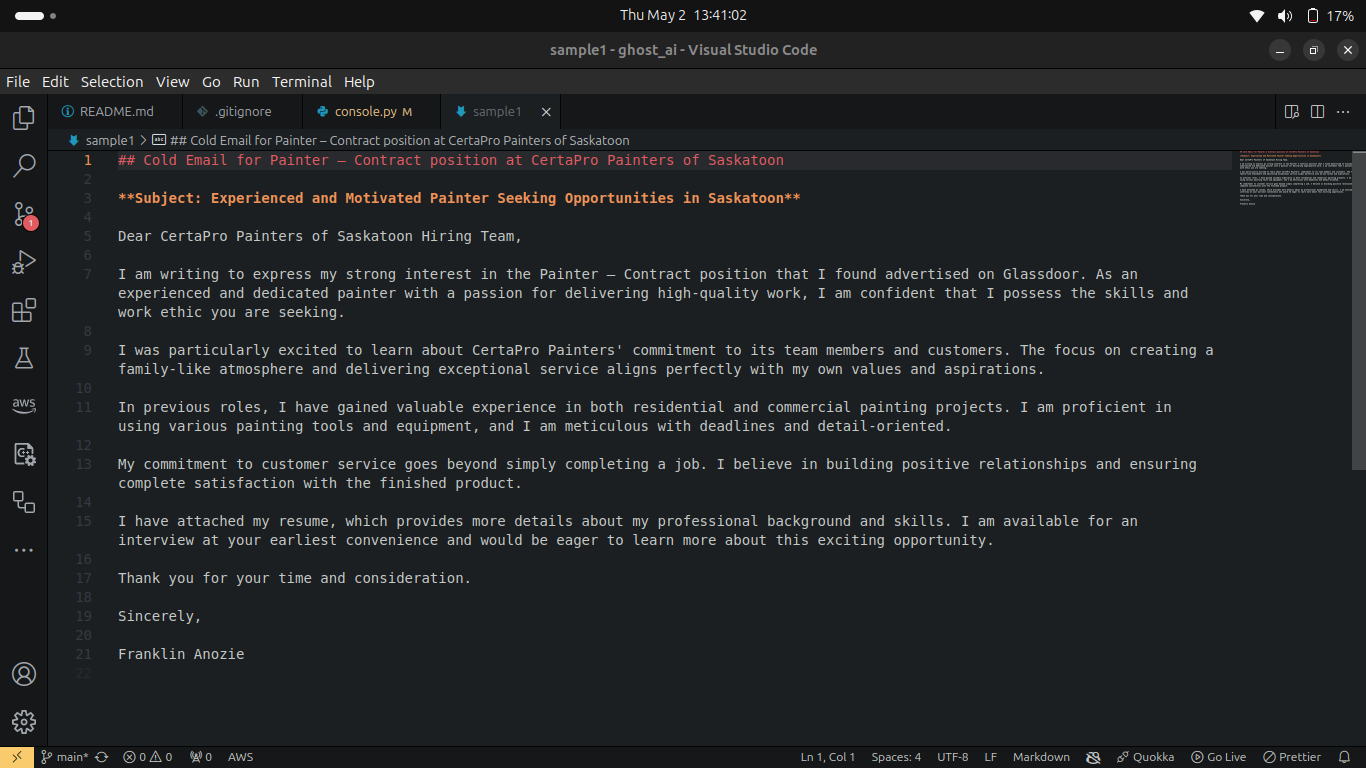Show additional views ellipsis in activity bar
This screenshot has width=1366, height=768.
point(24,550)
